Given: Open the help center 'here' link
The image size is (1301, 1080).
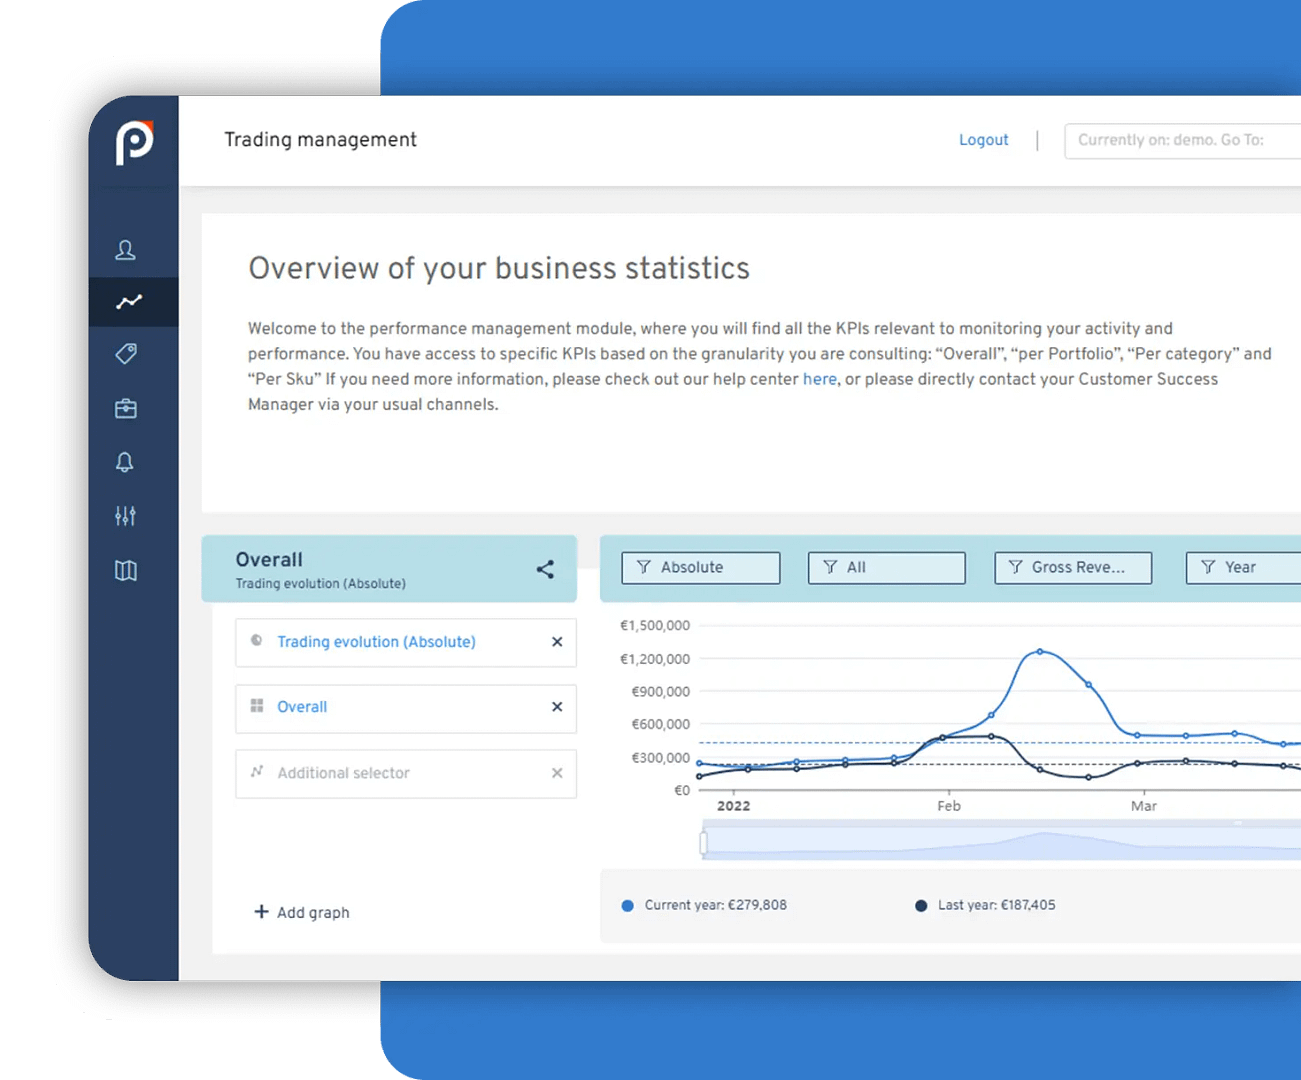Looking at the screenshot, I should (x=819, y=379).
